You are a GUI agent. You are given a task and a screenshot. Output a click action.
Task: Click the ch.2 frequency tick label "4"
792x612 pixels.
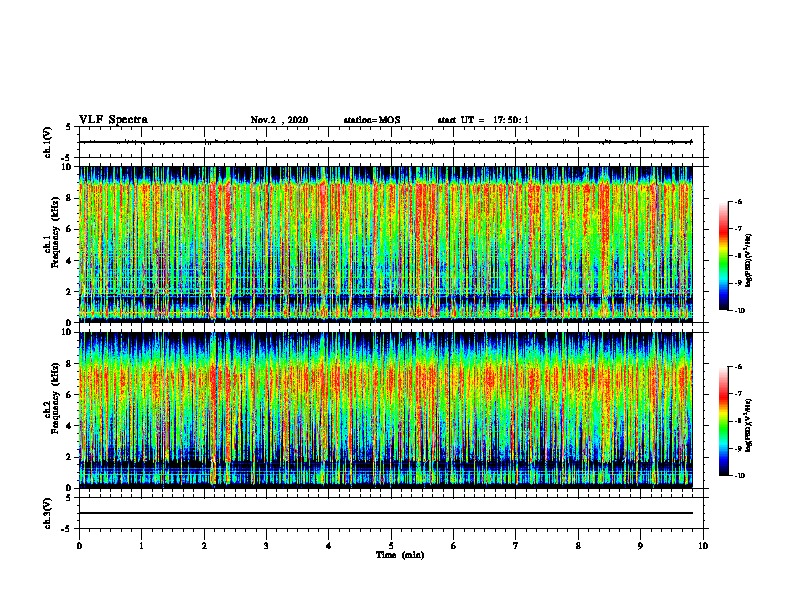click(70, 426)
